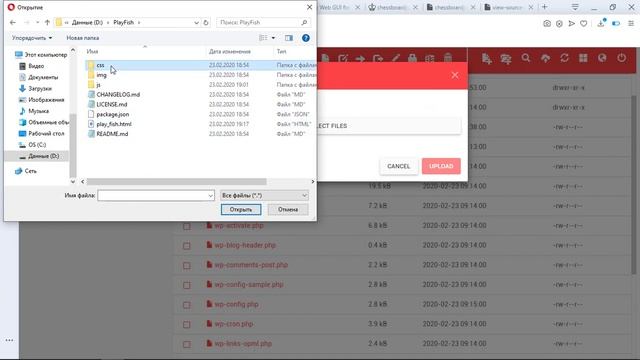Open the recent locations dropdown arrow

[37, 22]
